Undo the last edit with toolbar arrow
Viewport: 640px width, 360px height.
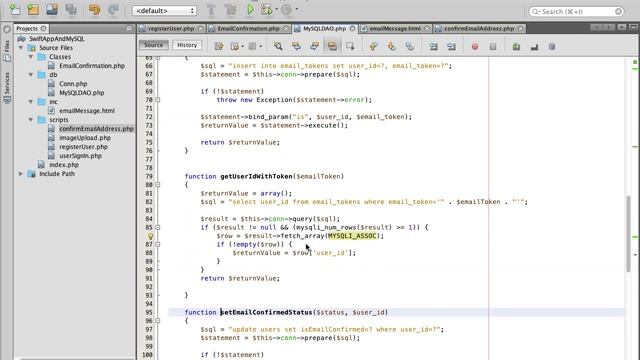click(x=94, y=9)
